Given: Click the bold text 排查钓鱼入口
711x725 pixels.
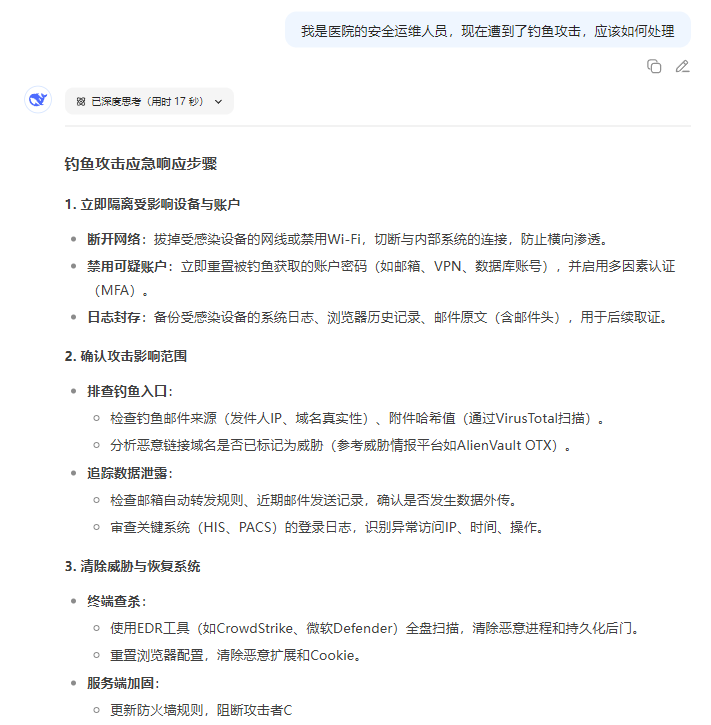Looking at the screenshot, I should pyautogui.click(x=127, y=391).
